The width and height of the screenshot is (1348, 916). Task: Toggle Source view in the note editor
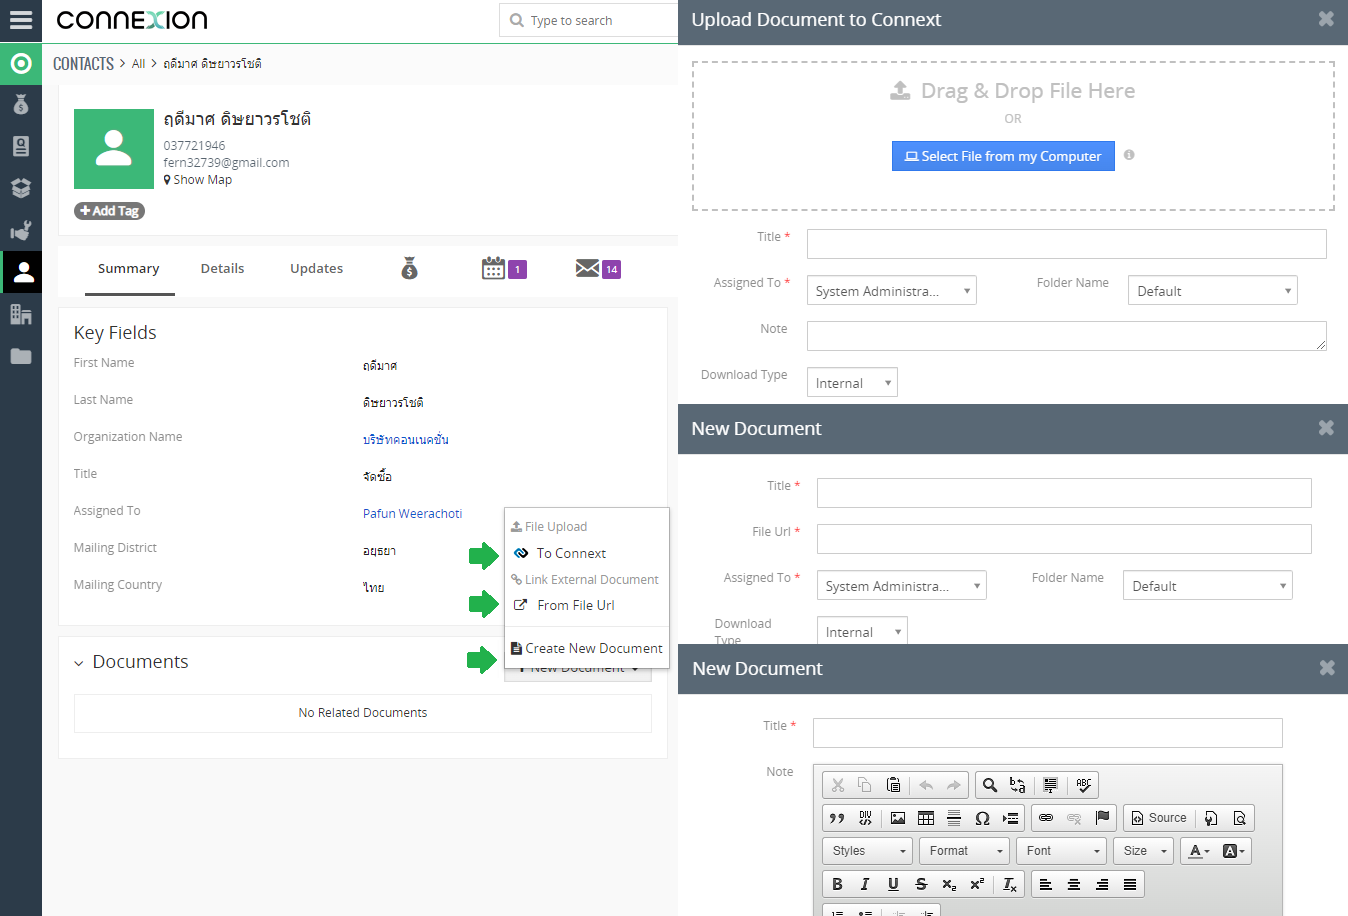click(1158, 818)
